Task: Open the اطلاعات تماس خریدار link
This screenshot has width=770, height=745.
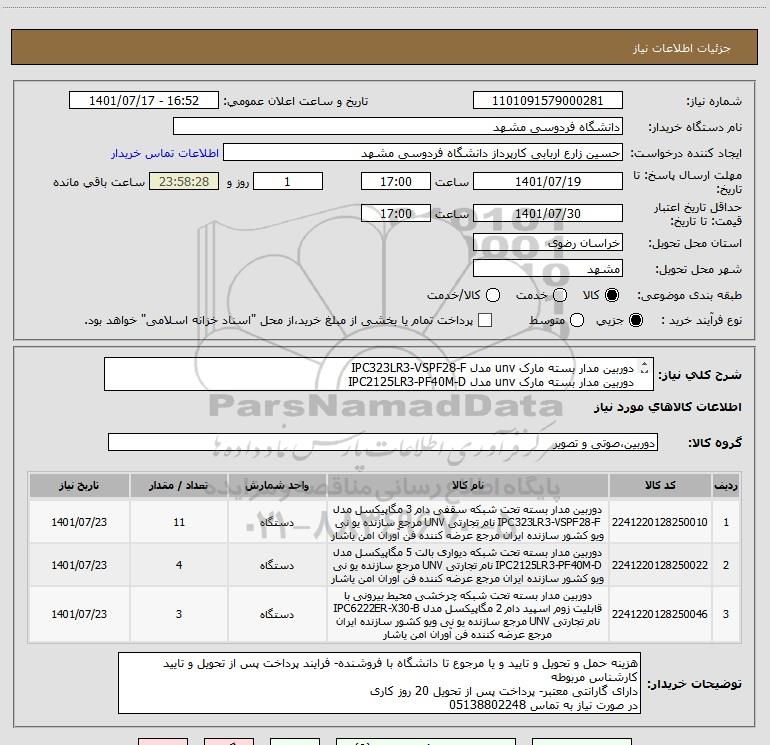Action: point(165,153)
